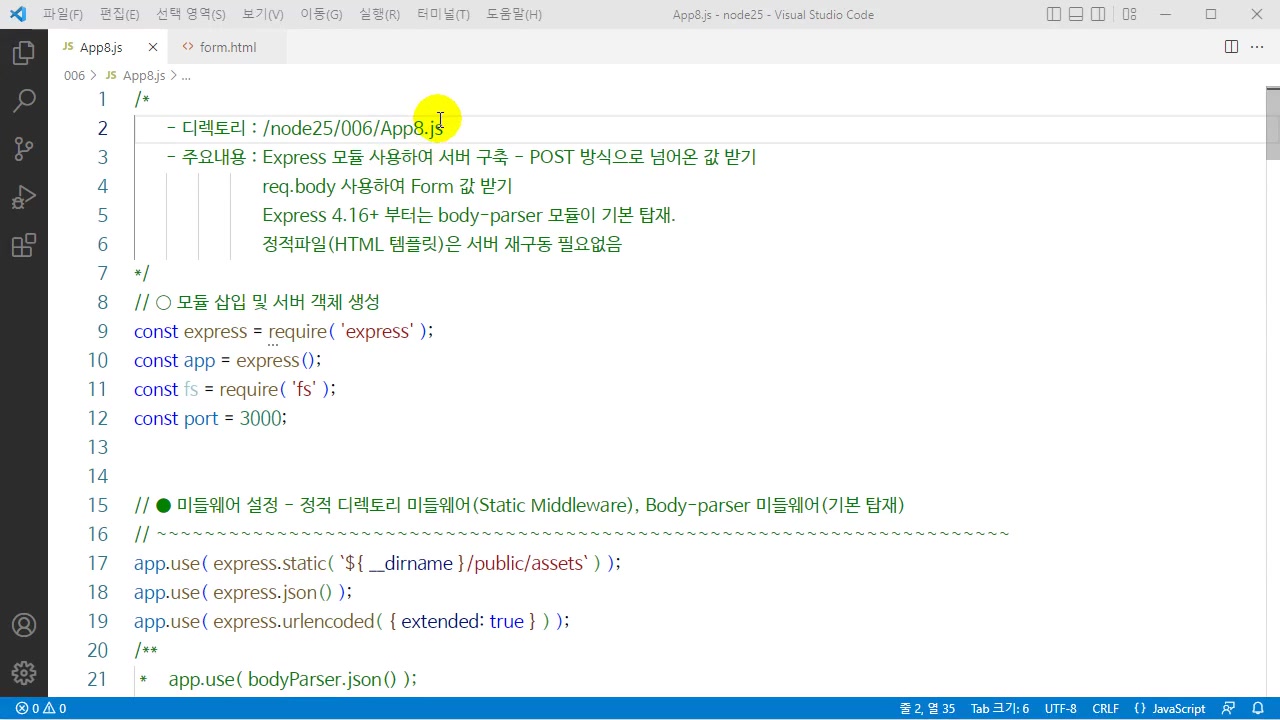Split the editor to the right

point(1231,47)
